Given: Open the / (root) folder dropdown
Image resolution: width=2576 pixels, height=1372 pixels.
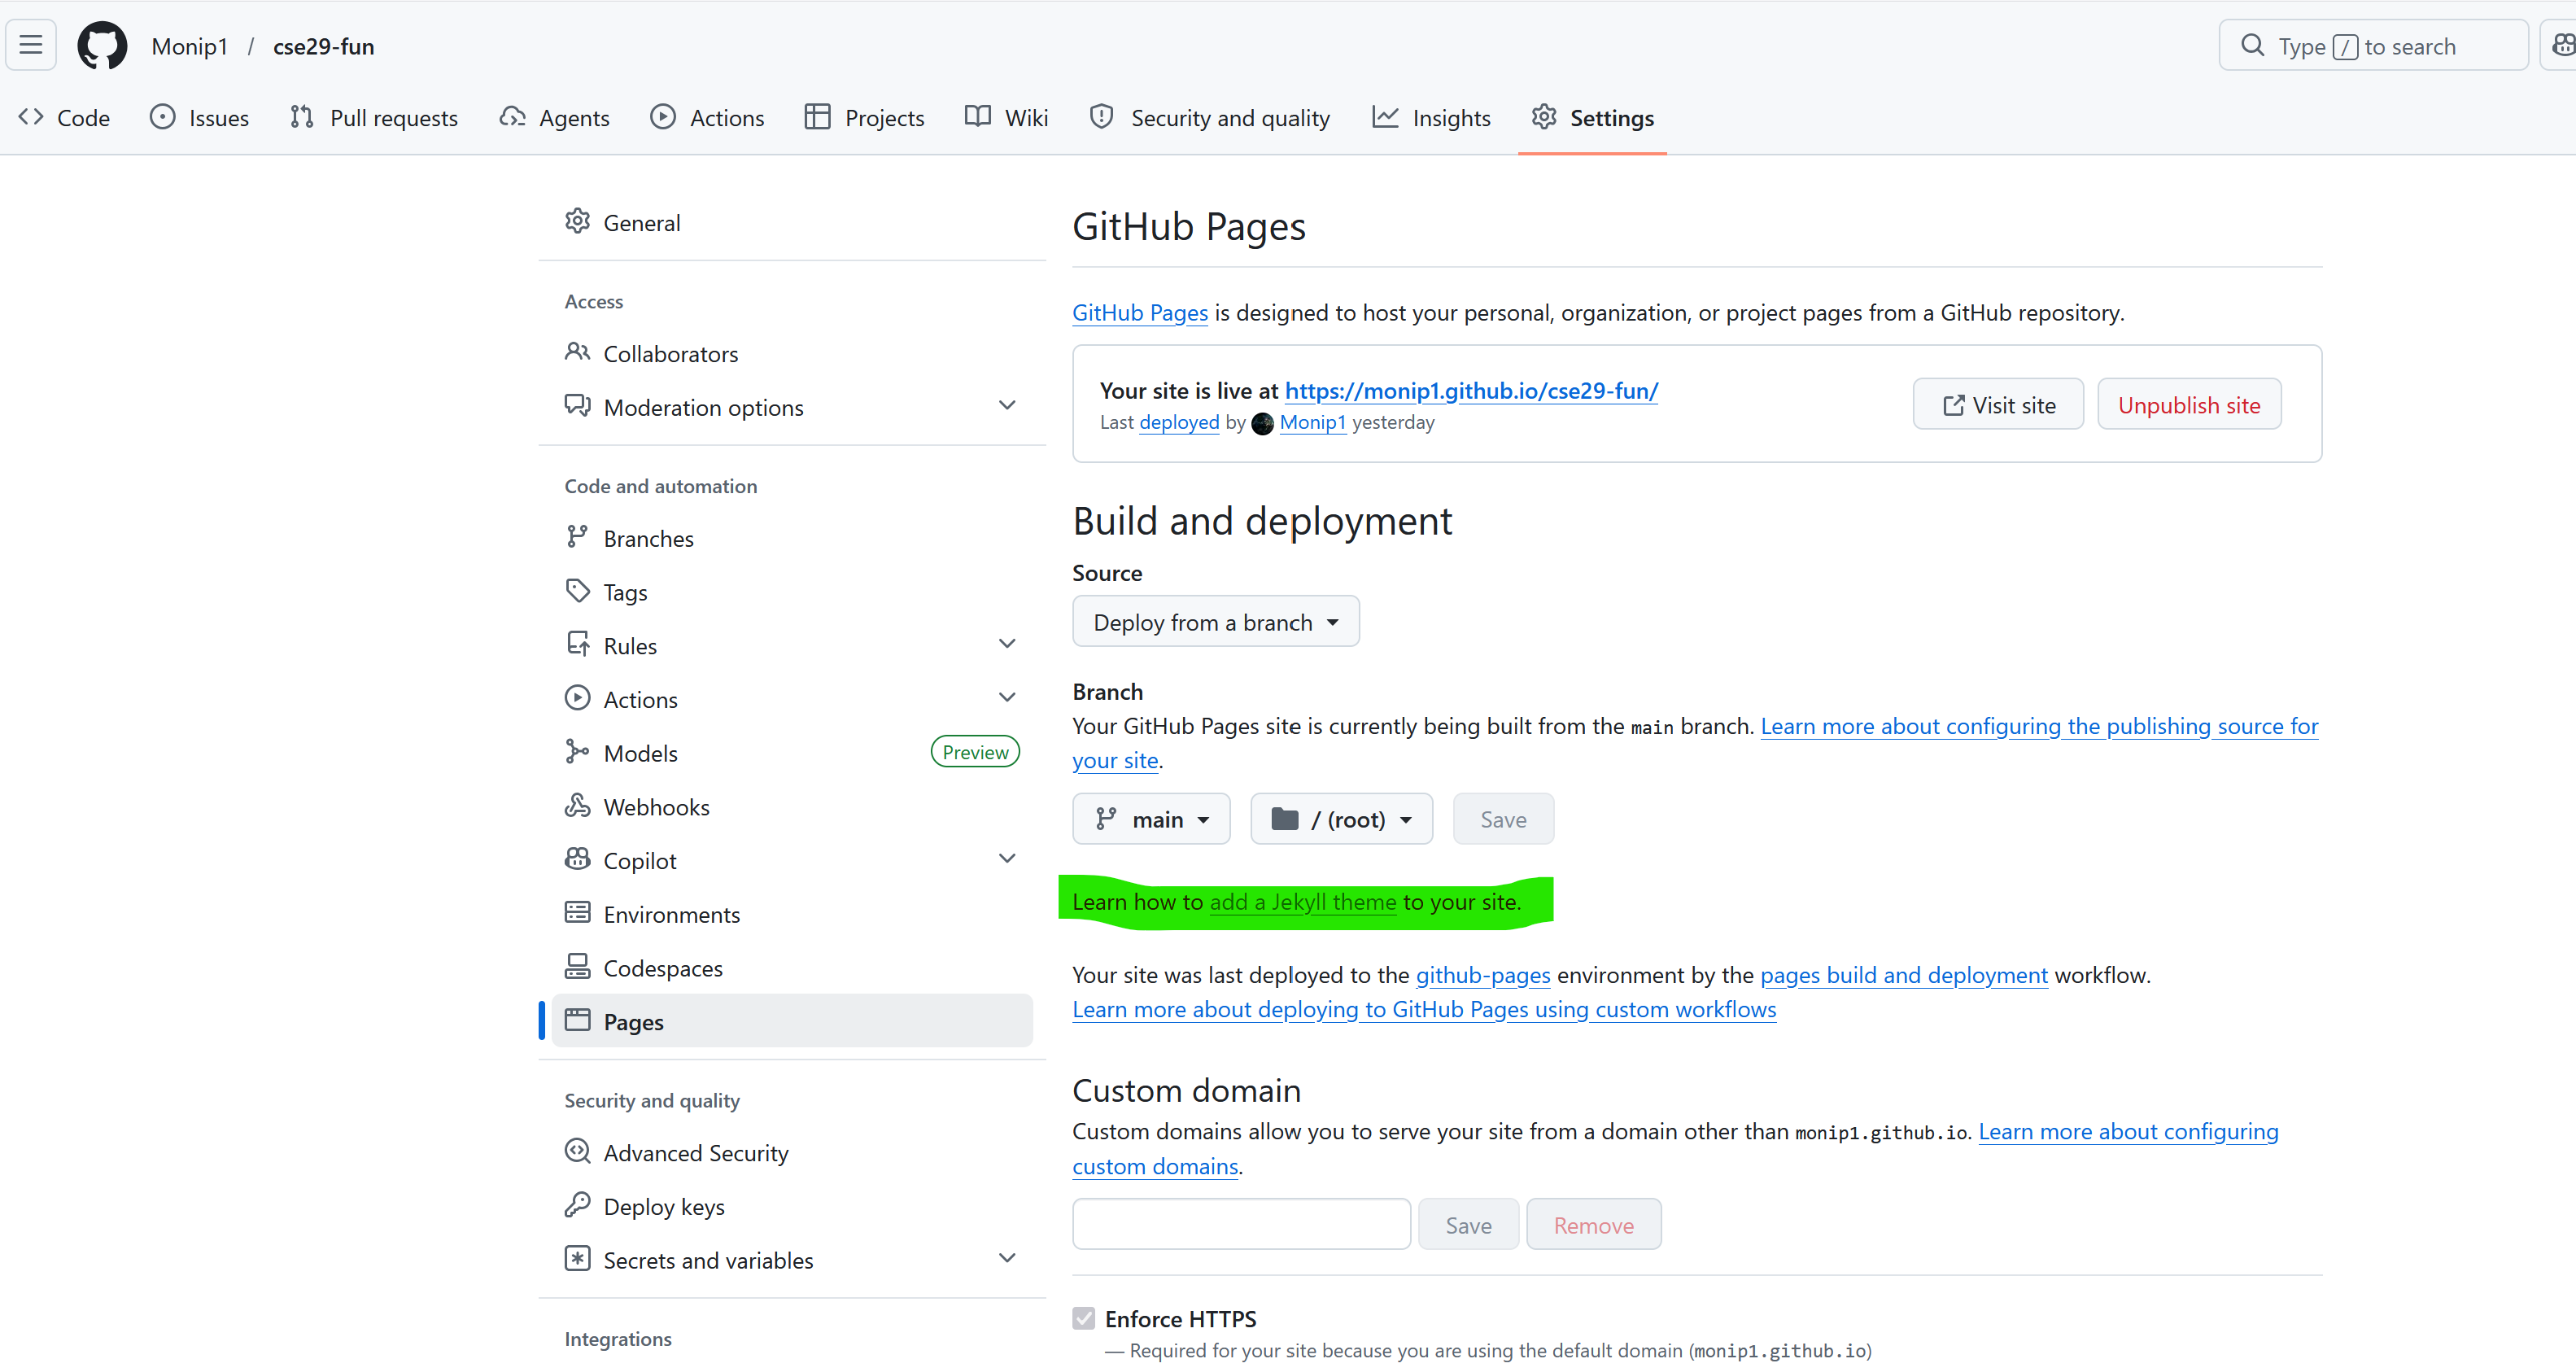Looking at the screenshot, I should (x=1341, y=819).
